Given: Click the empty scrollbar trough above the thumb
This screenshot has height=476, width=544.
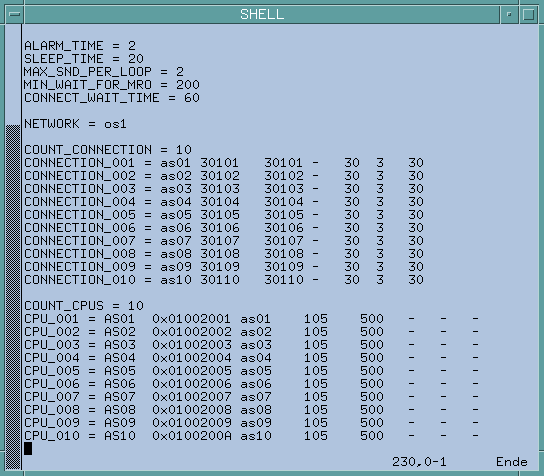Looking at the screenshot, I should tap(14, 74).
